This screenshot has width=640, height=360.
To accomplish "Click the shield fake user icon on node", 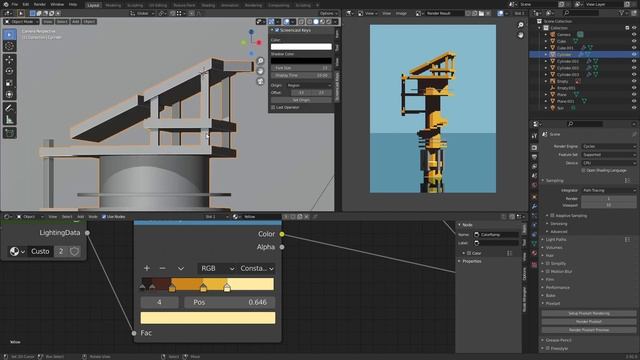I will pyautogui.click(x=74, y=251).
